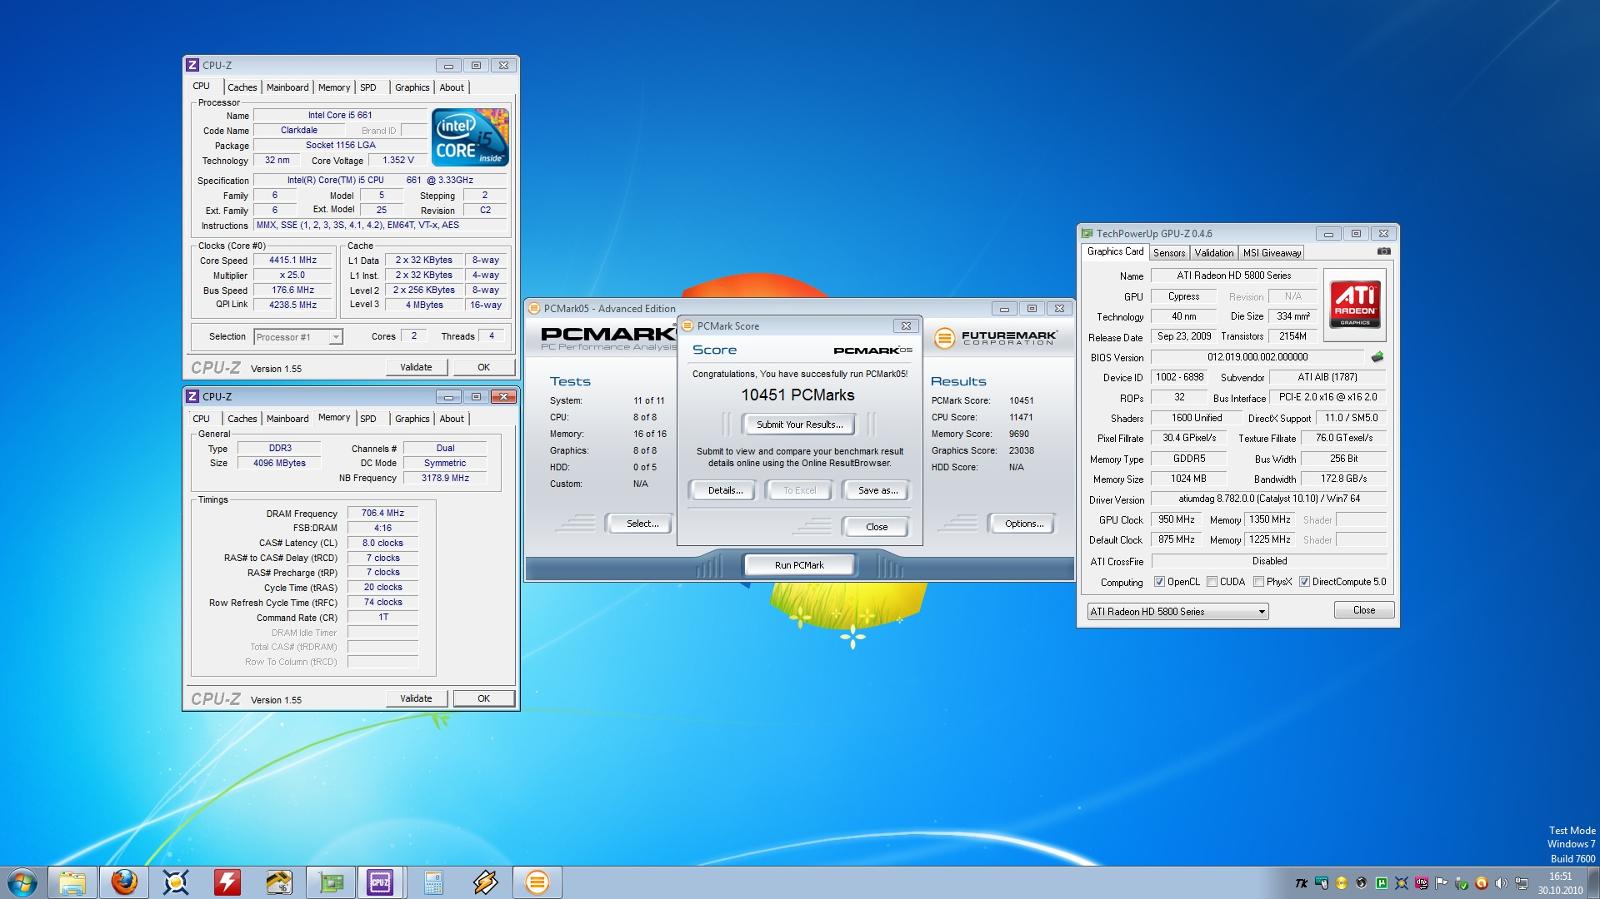Open the Calculator taskbar icon

click(x=433, y=882)
